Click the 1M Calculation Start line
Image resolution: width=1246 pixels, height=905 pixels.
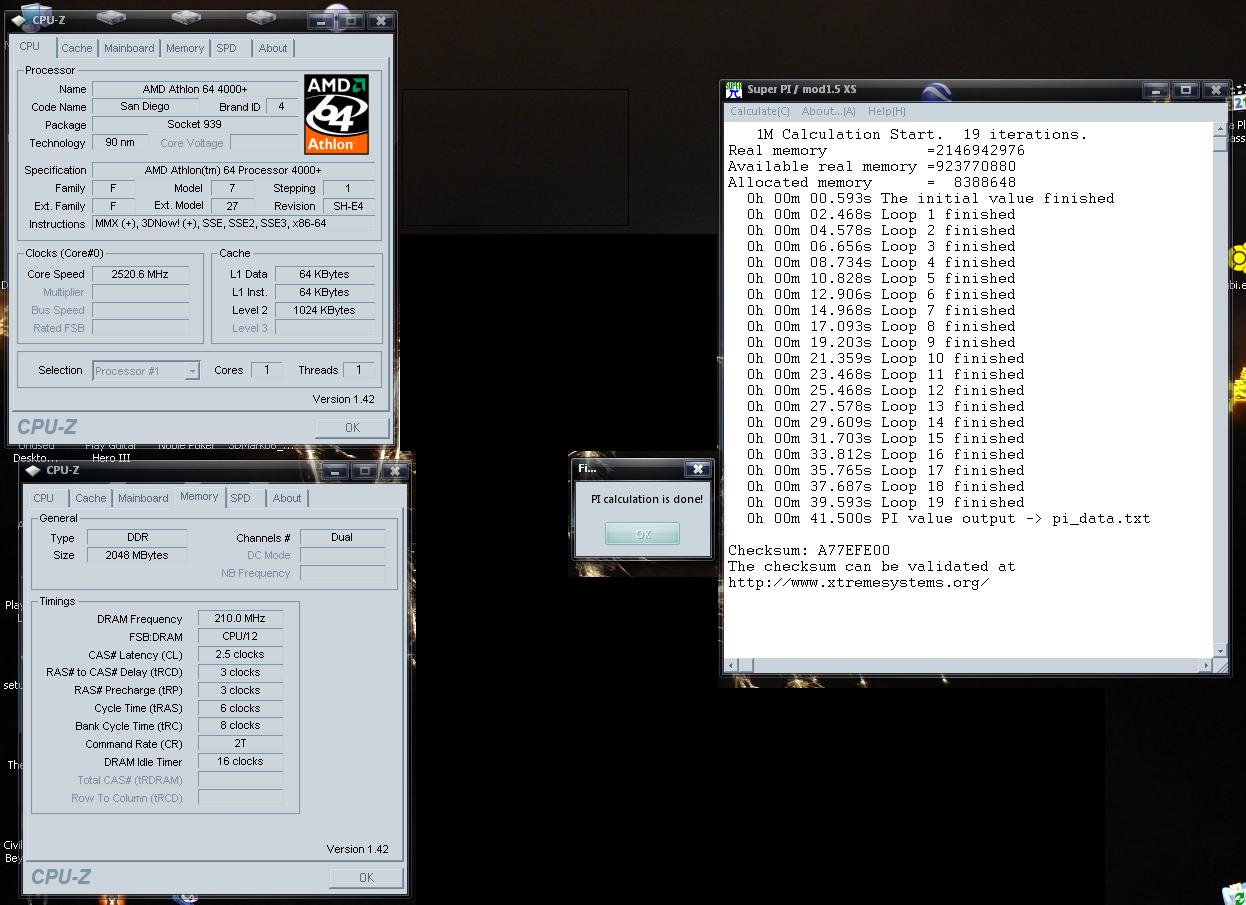point(921,135)
